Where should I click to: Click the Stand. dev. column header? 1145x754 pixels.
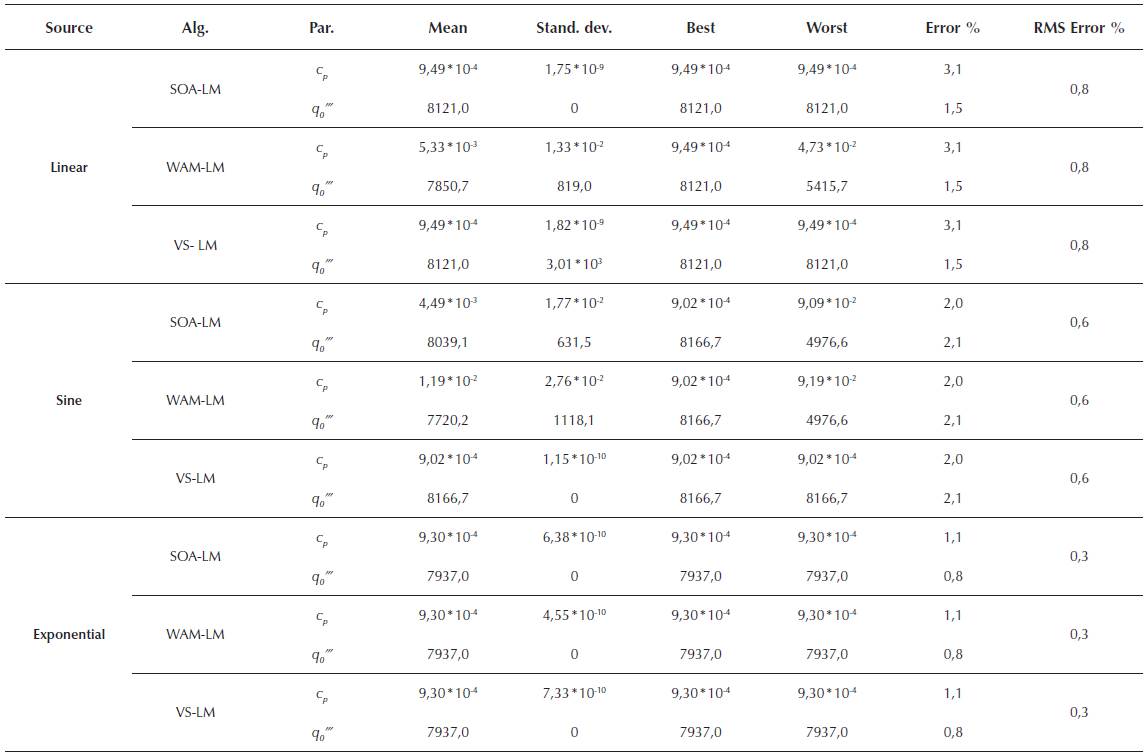tap(574, 28)
